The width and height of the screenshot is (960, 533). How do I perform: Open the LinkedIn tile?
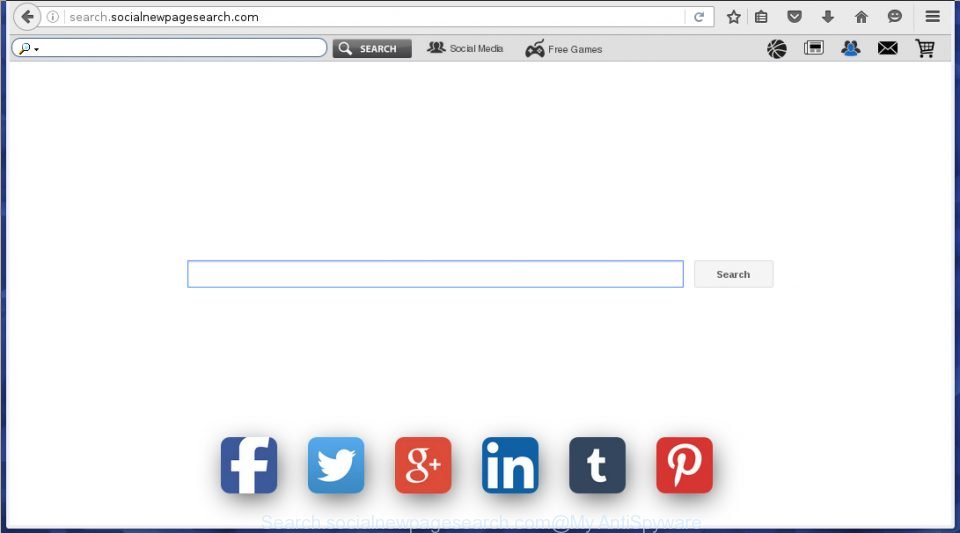pos(510,465)
